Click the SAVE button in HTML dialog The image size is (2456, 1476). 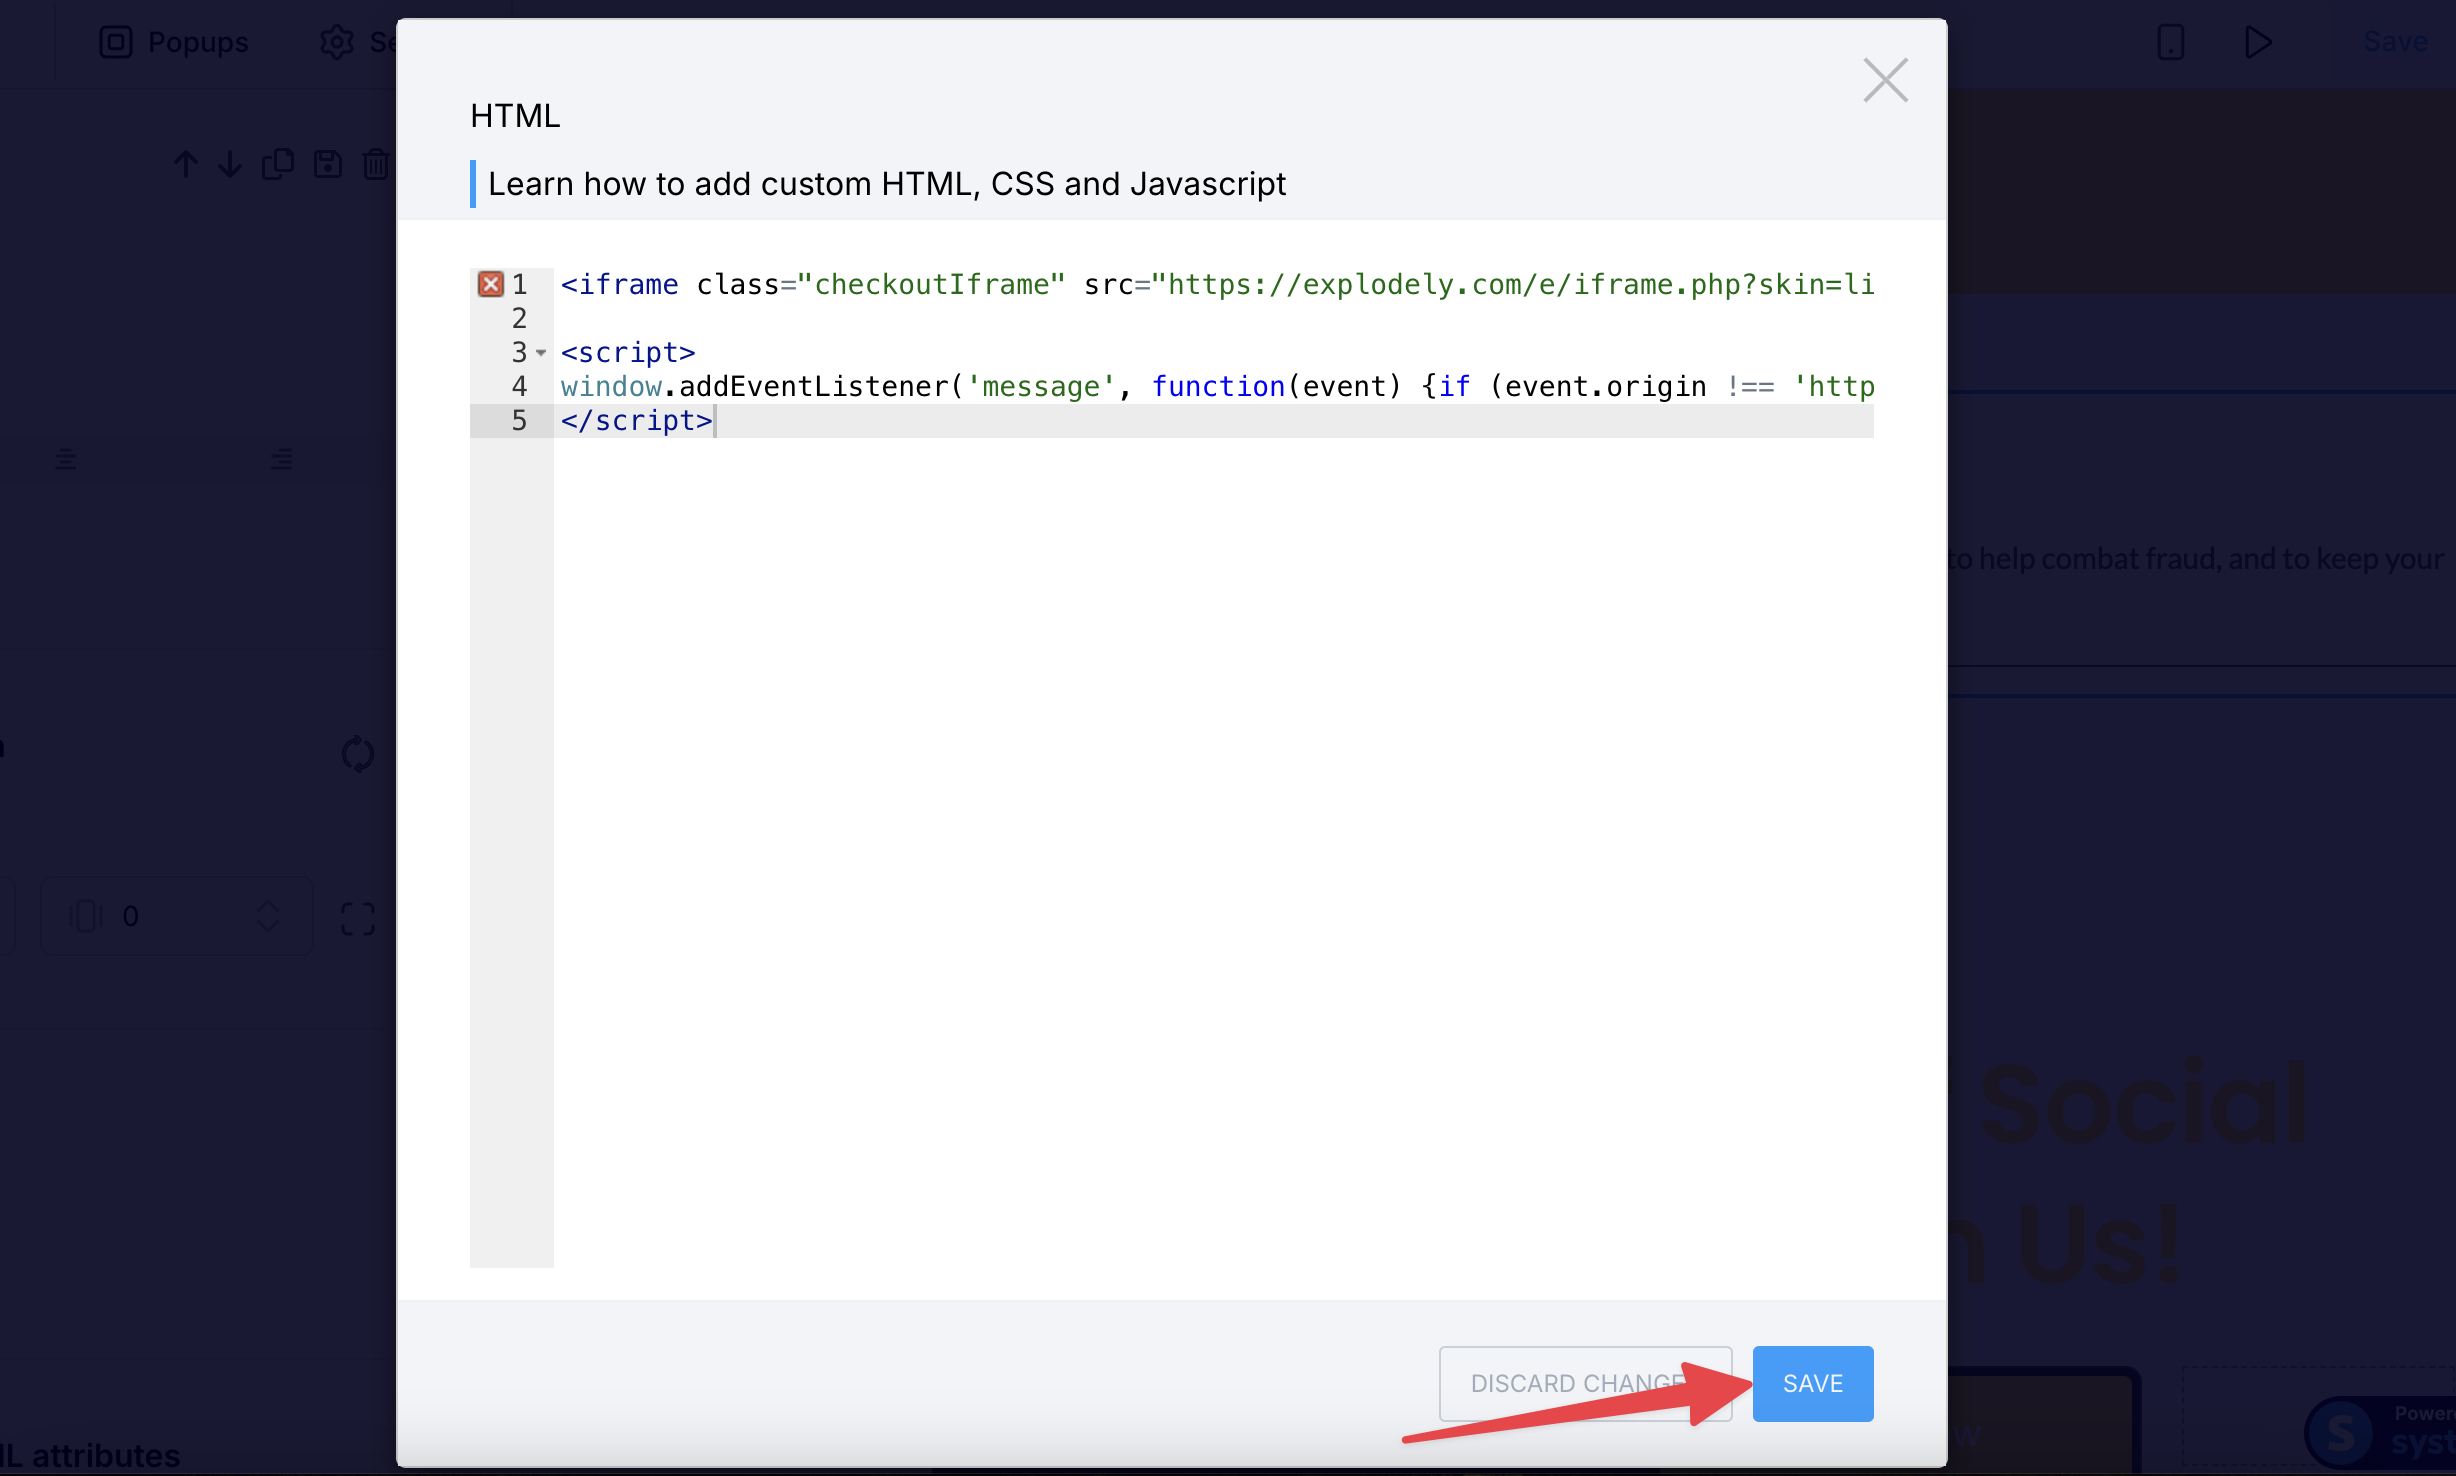[x=1812, y=1383]
